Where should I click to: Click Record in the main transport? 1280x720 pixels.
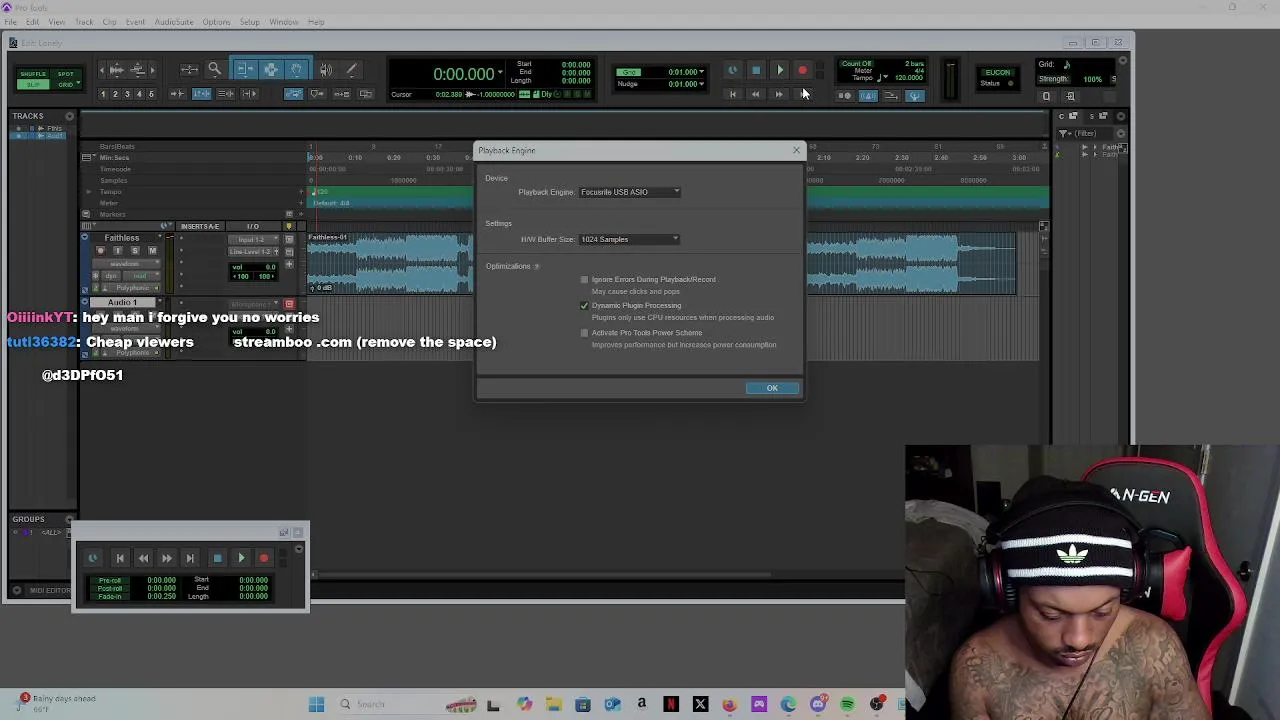pos(803,70)
